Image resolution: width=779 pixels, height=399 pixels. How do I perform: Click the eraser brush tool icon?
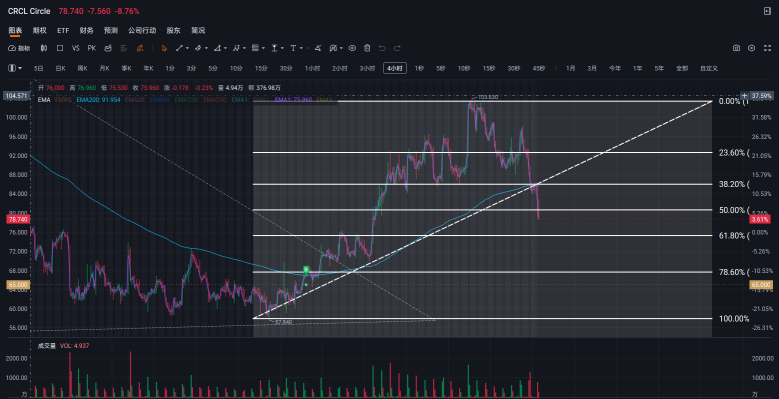[318, 48]
